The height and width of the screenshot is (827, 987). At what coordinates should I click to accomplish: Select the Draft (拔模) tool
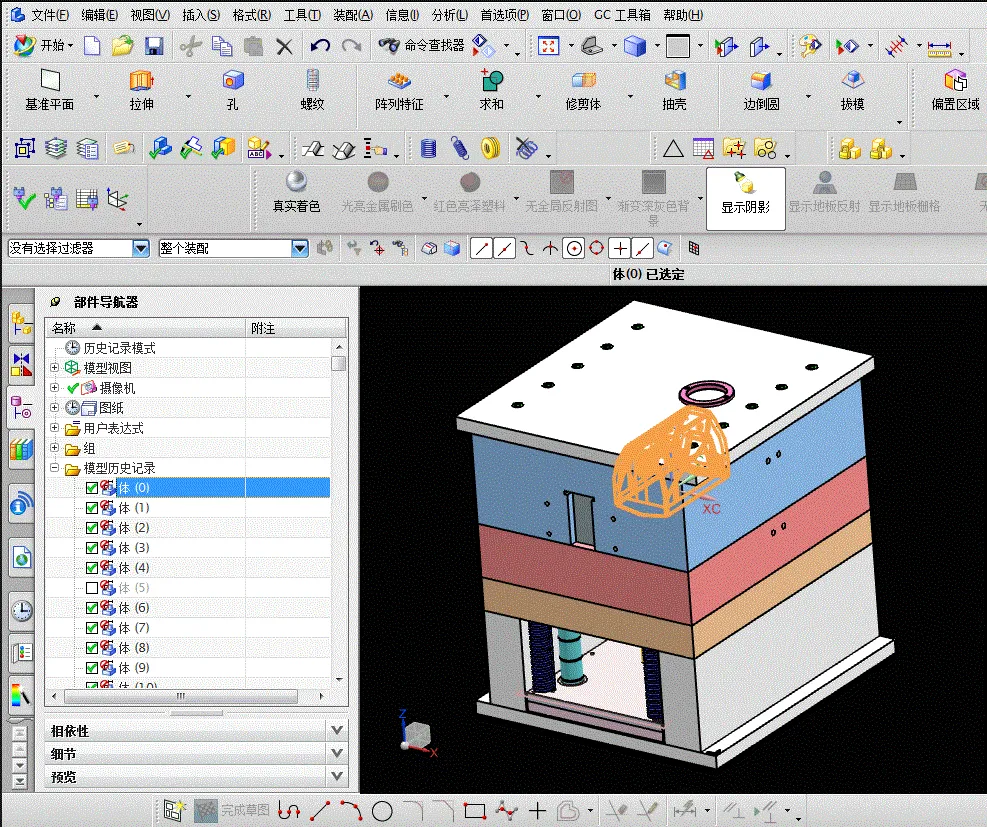pyautogui.click(x=852, y=90)
